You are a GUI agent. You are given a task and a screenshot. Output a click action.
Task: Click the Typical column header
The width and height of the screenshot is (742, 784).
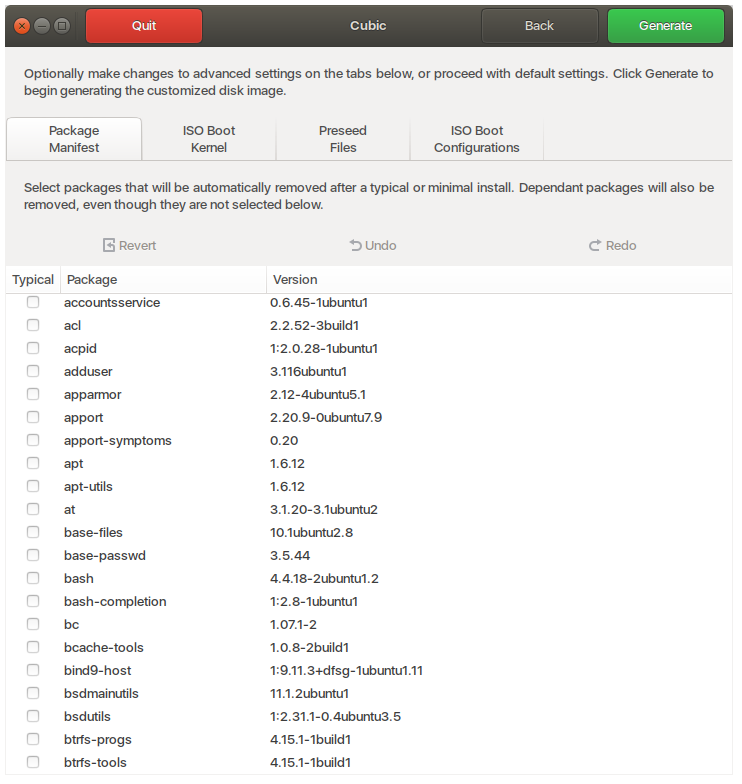tap(33, 280)
